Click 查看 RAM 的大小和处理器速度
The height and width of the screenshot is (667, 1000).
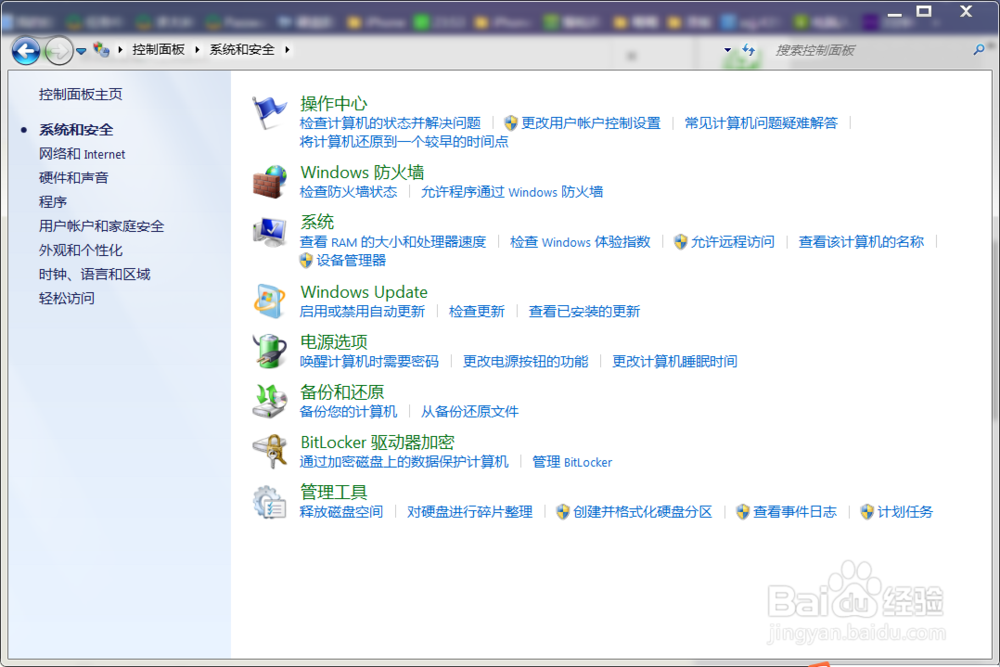(393, 242)
